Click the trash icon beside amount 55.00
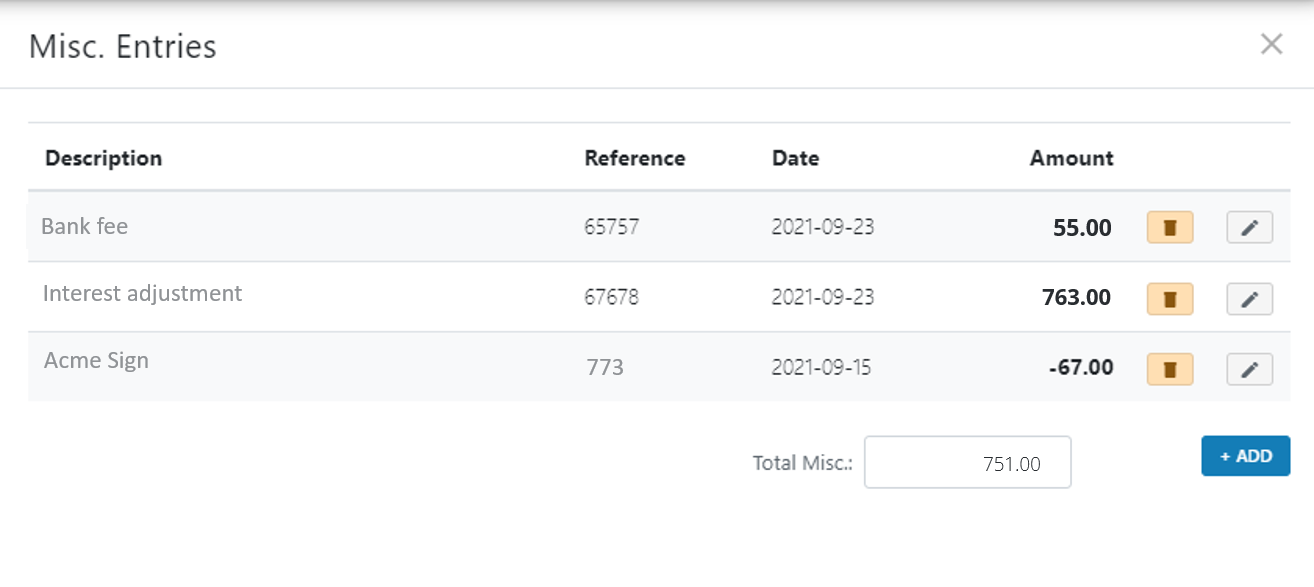The height and width of the screenshot is (587, 1314). pos(1169,227)
